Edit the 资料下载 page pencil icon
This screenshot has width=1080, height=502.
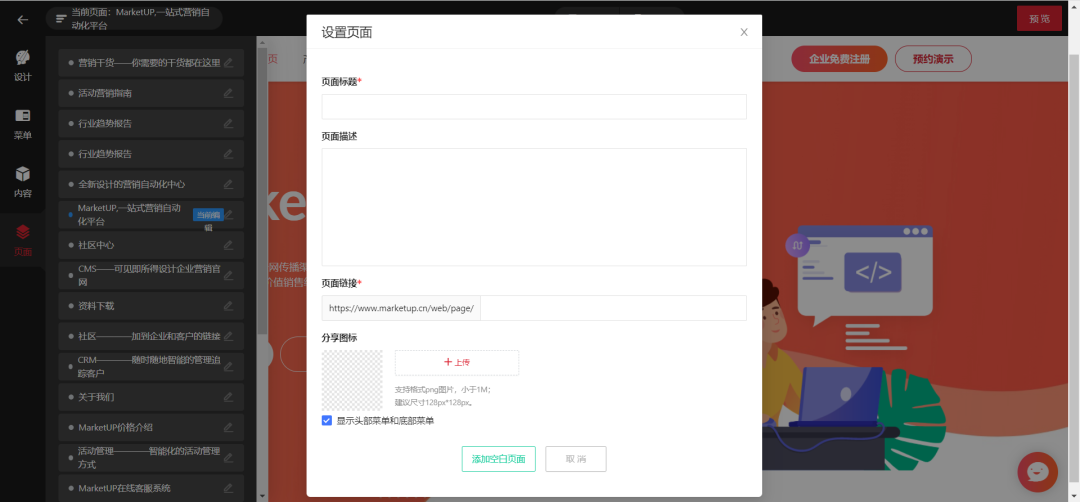[229, 305]
